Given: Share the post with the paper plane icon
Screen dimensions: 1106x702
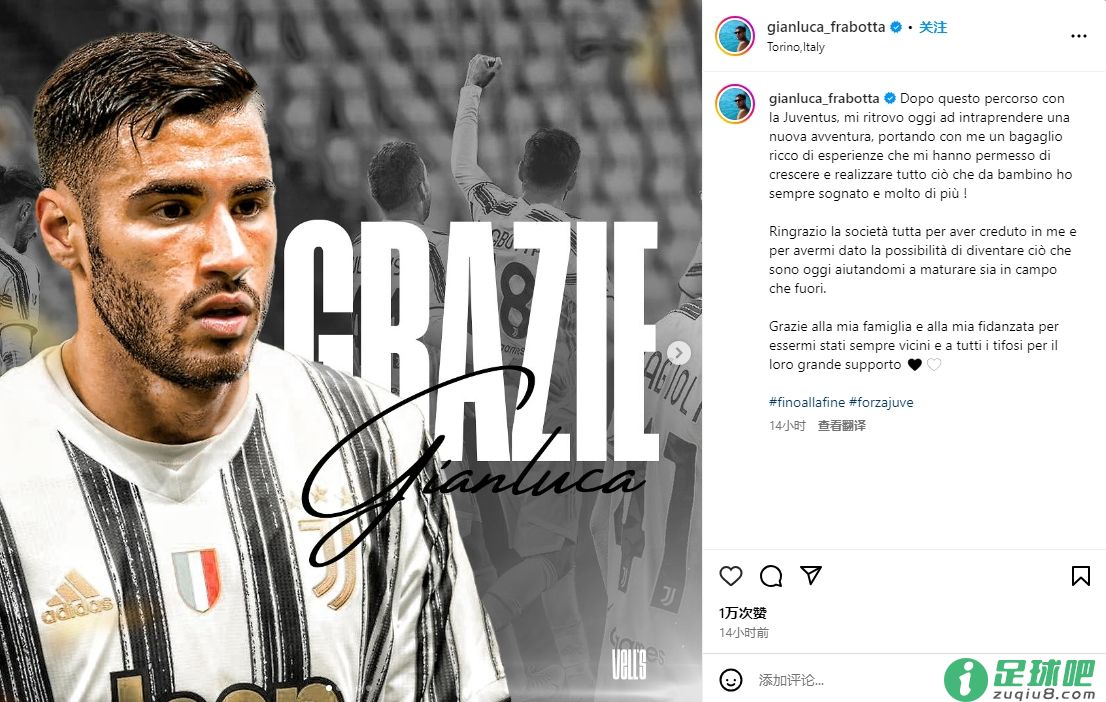Looking at the screenshot, I should click(811, 575).
